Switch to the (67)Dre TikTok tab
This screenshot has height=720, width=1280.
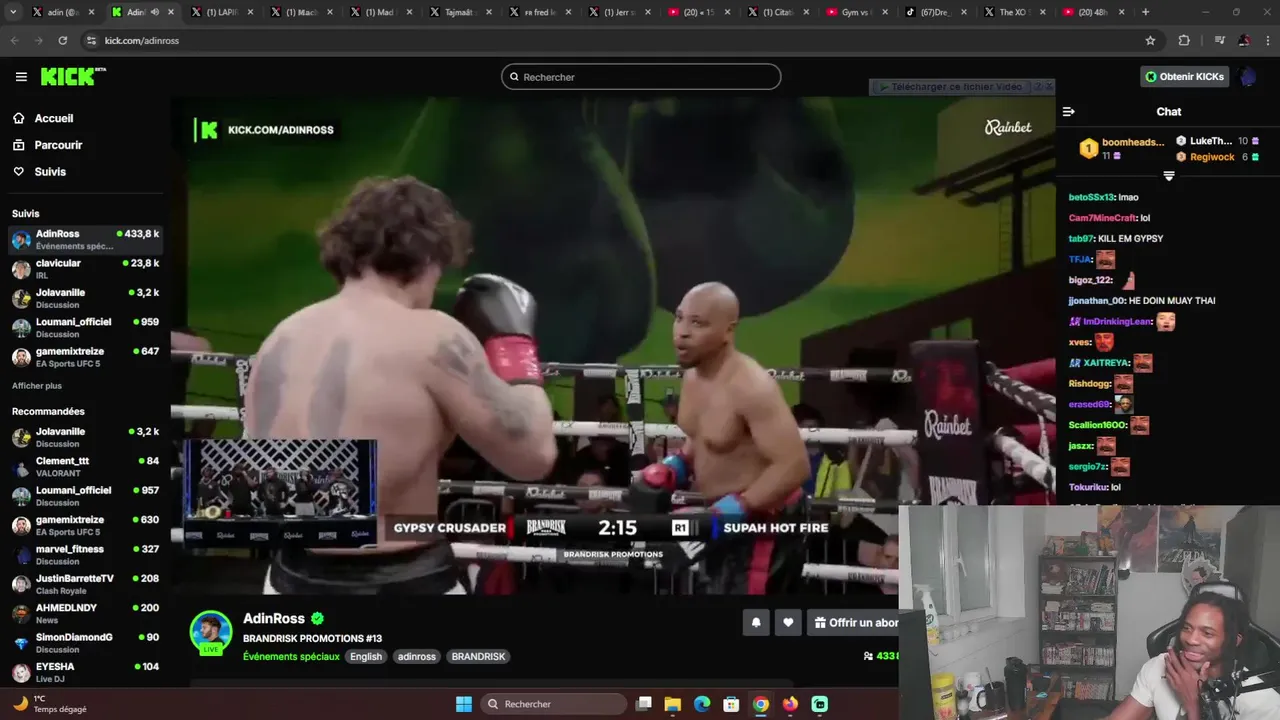pyautogui.click(x=935, y=12)
